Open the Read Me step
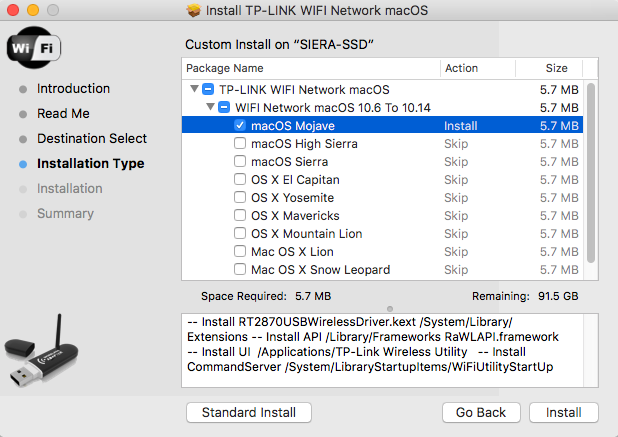This screenshot has height=437, width=618. tap(63, 113)
